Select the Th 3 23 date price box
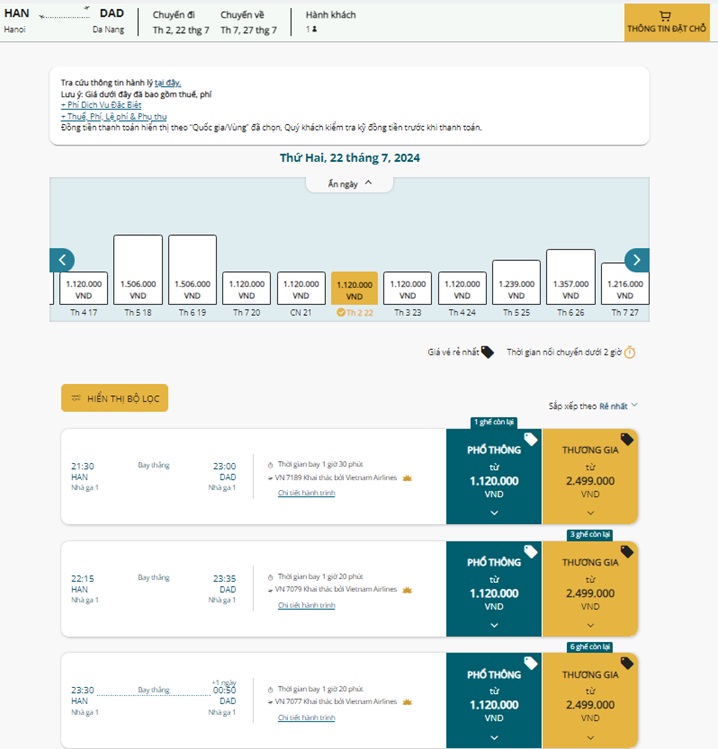This screenshot has width=718, height=749. tap(407, 289)
